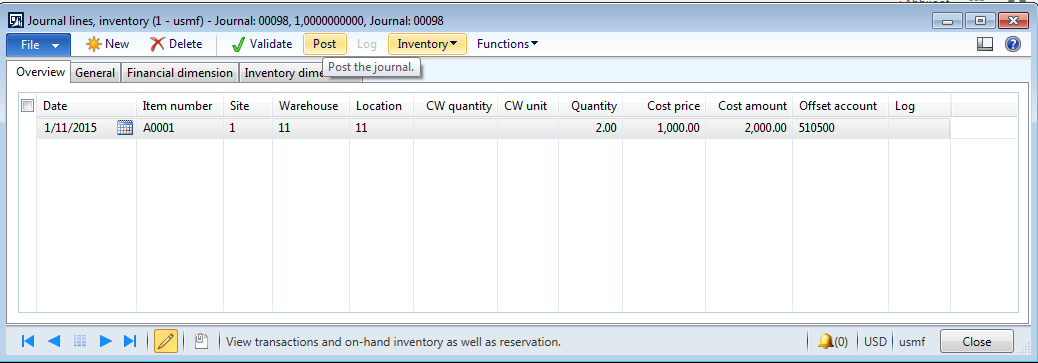Go to the previous record
Image resolution: width=1038 pixels, height=363 pixels.
54,341
